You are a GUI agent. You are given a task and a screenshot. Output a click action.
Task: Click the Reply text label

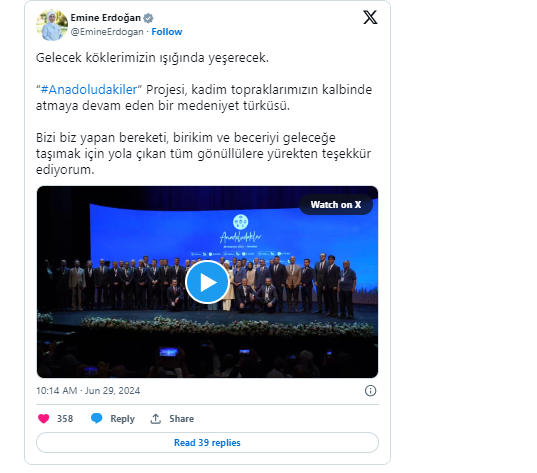[x=122, y=419]
